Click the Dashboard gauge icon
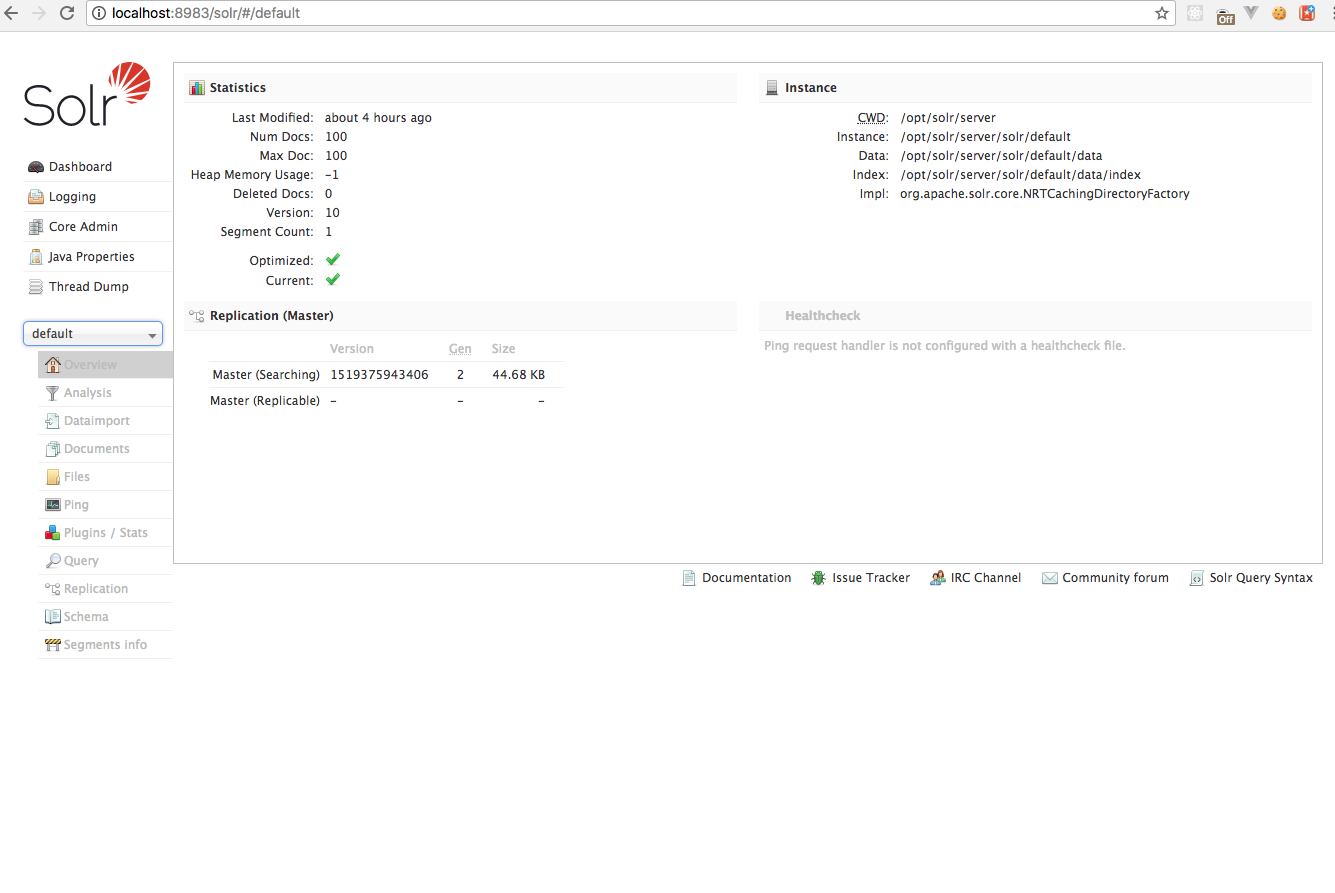This screenshot has height=893, width=1335. 36,167
